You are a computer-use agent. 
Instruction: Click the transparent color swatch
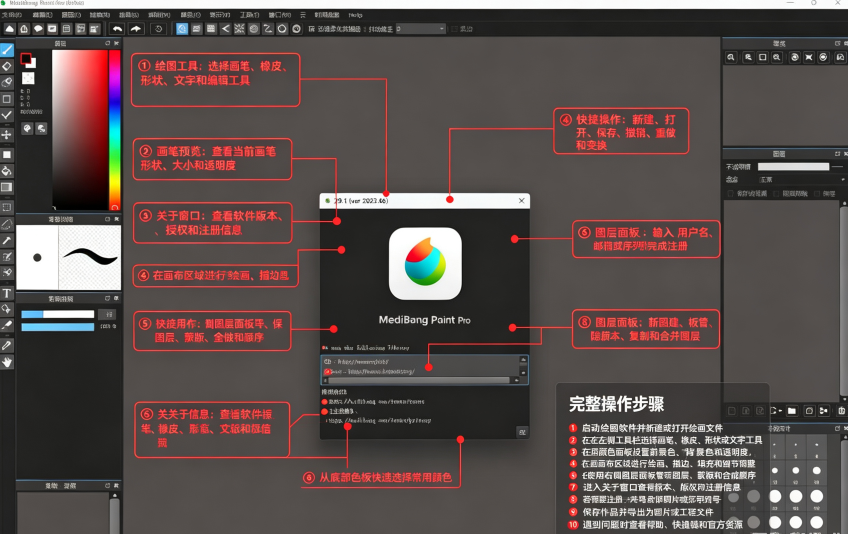28,78
